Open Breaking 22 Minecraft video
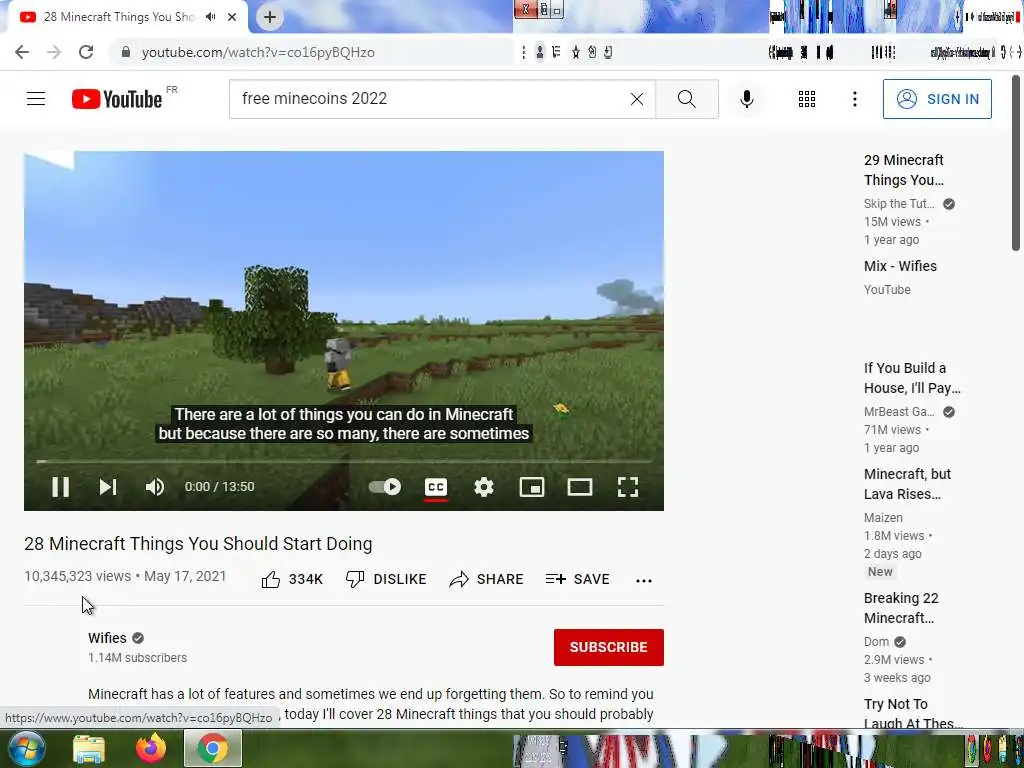Viewport: 1024px width, 768px height. point(901,607)
